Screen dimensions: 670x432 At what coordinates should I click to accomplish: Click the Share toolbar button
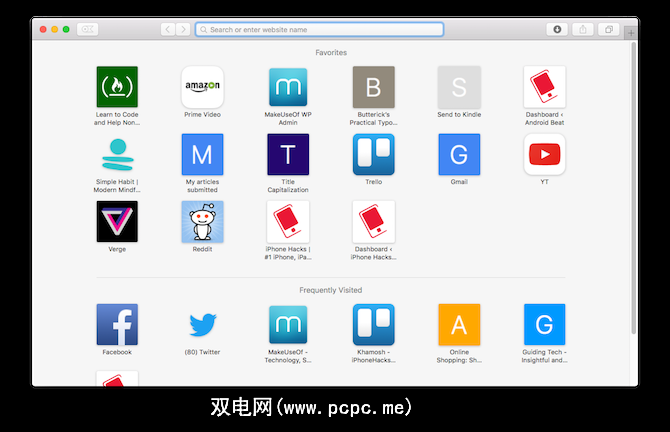[583, 29]
